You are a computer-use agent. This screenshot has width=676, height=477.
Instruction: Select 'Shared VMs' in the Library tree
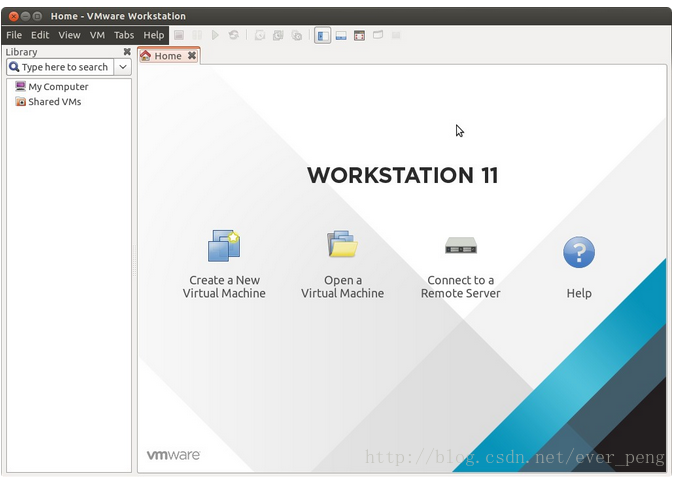click(55, 102)
